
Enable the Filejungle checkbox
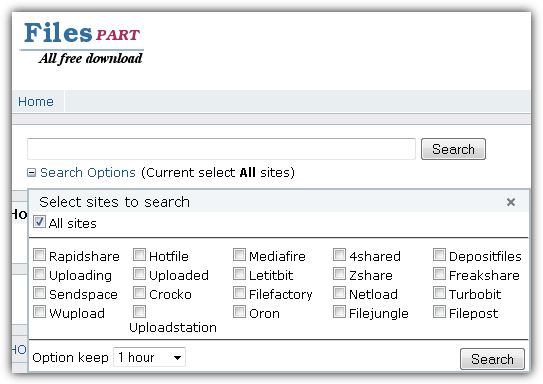click(339, 312)
